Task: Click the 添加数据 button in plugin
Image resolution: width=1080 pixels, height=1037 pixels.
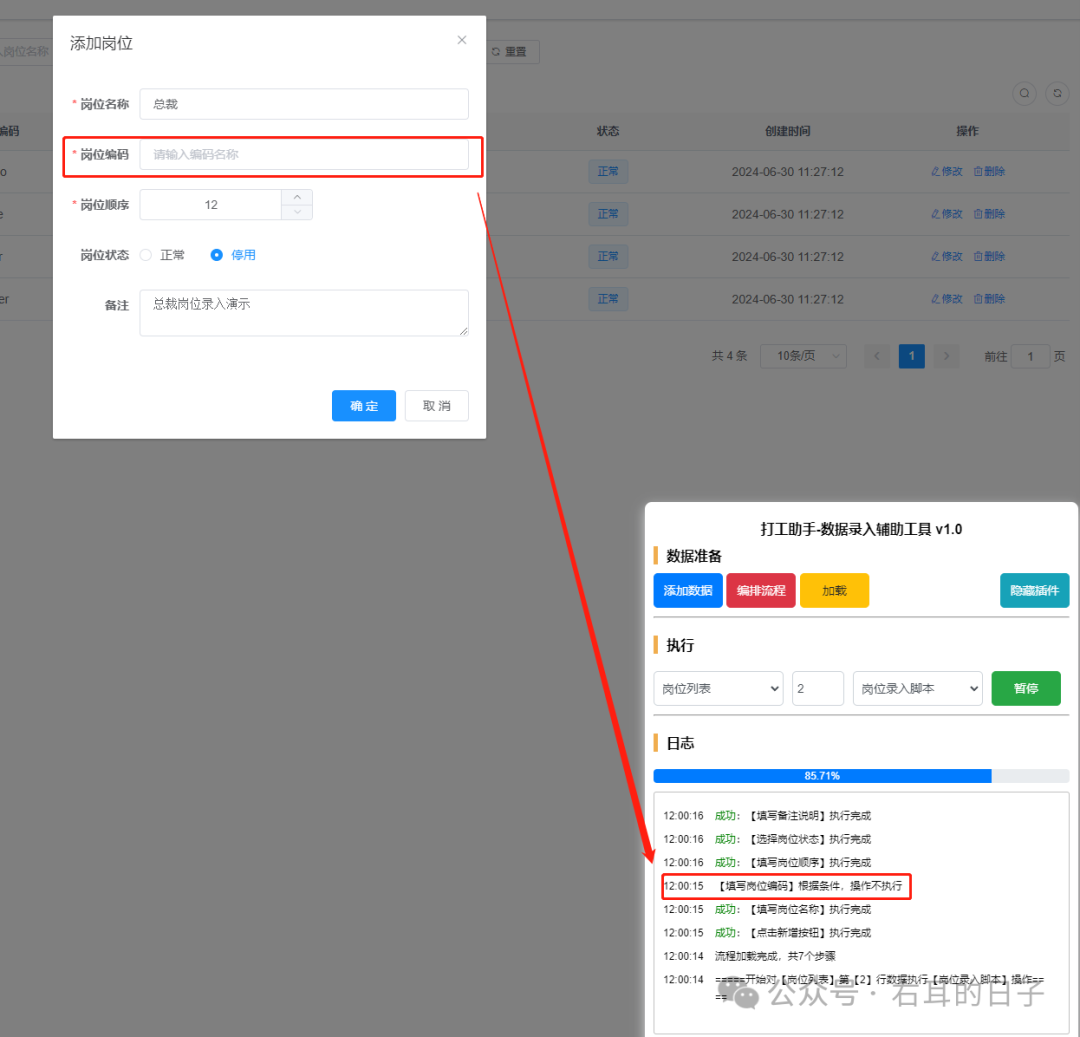Action: coord(688,591)
